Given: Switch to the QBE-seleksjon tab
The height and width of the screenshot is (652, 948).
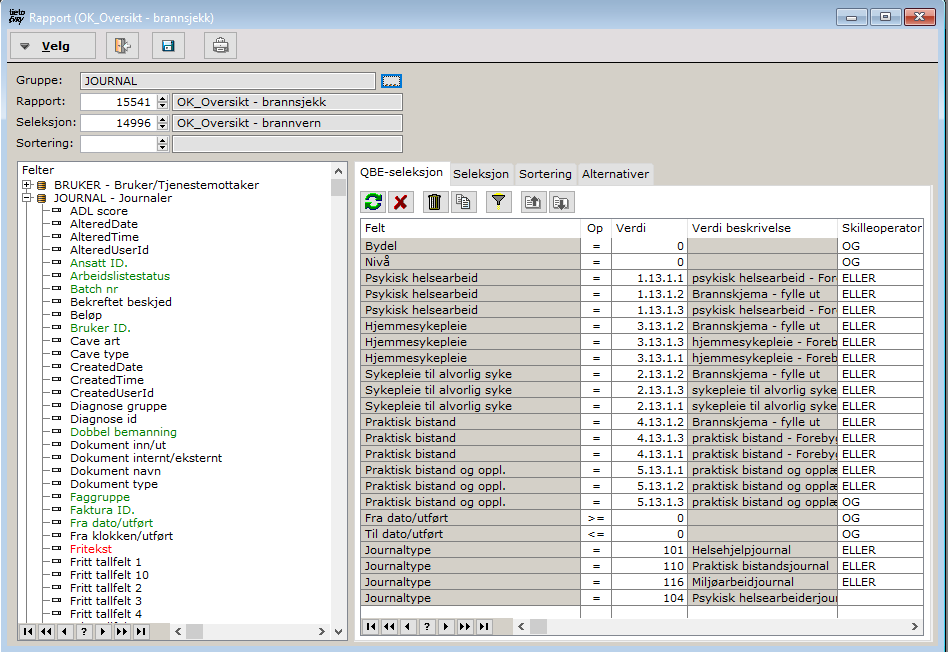Looking at the screenshot, I should (401, 172).
